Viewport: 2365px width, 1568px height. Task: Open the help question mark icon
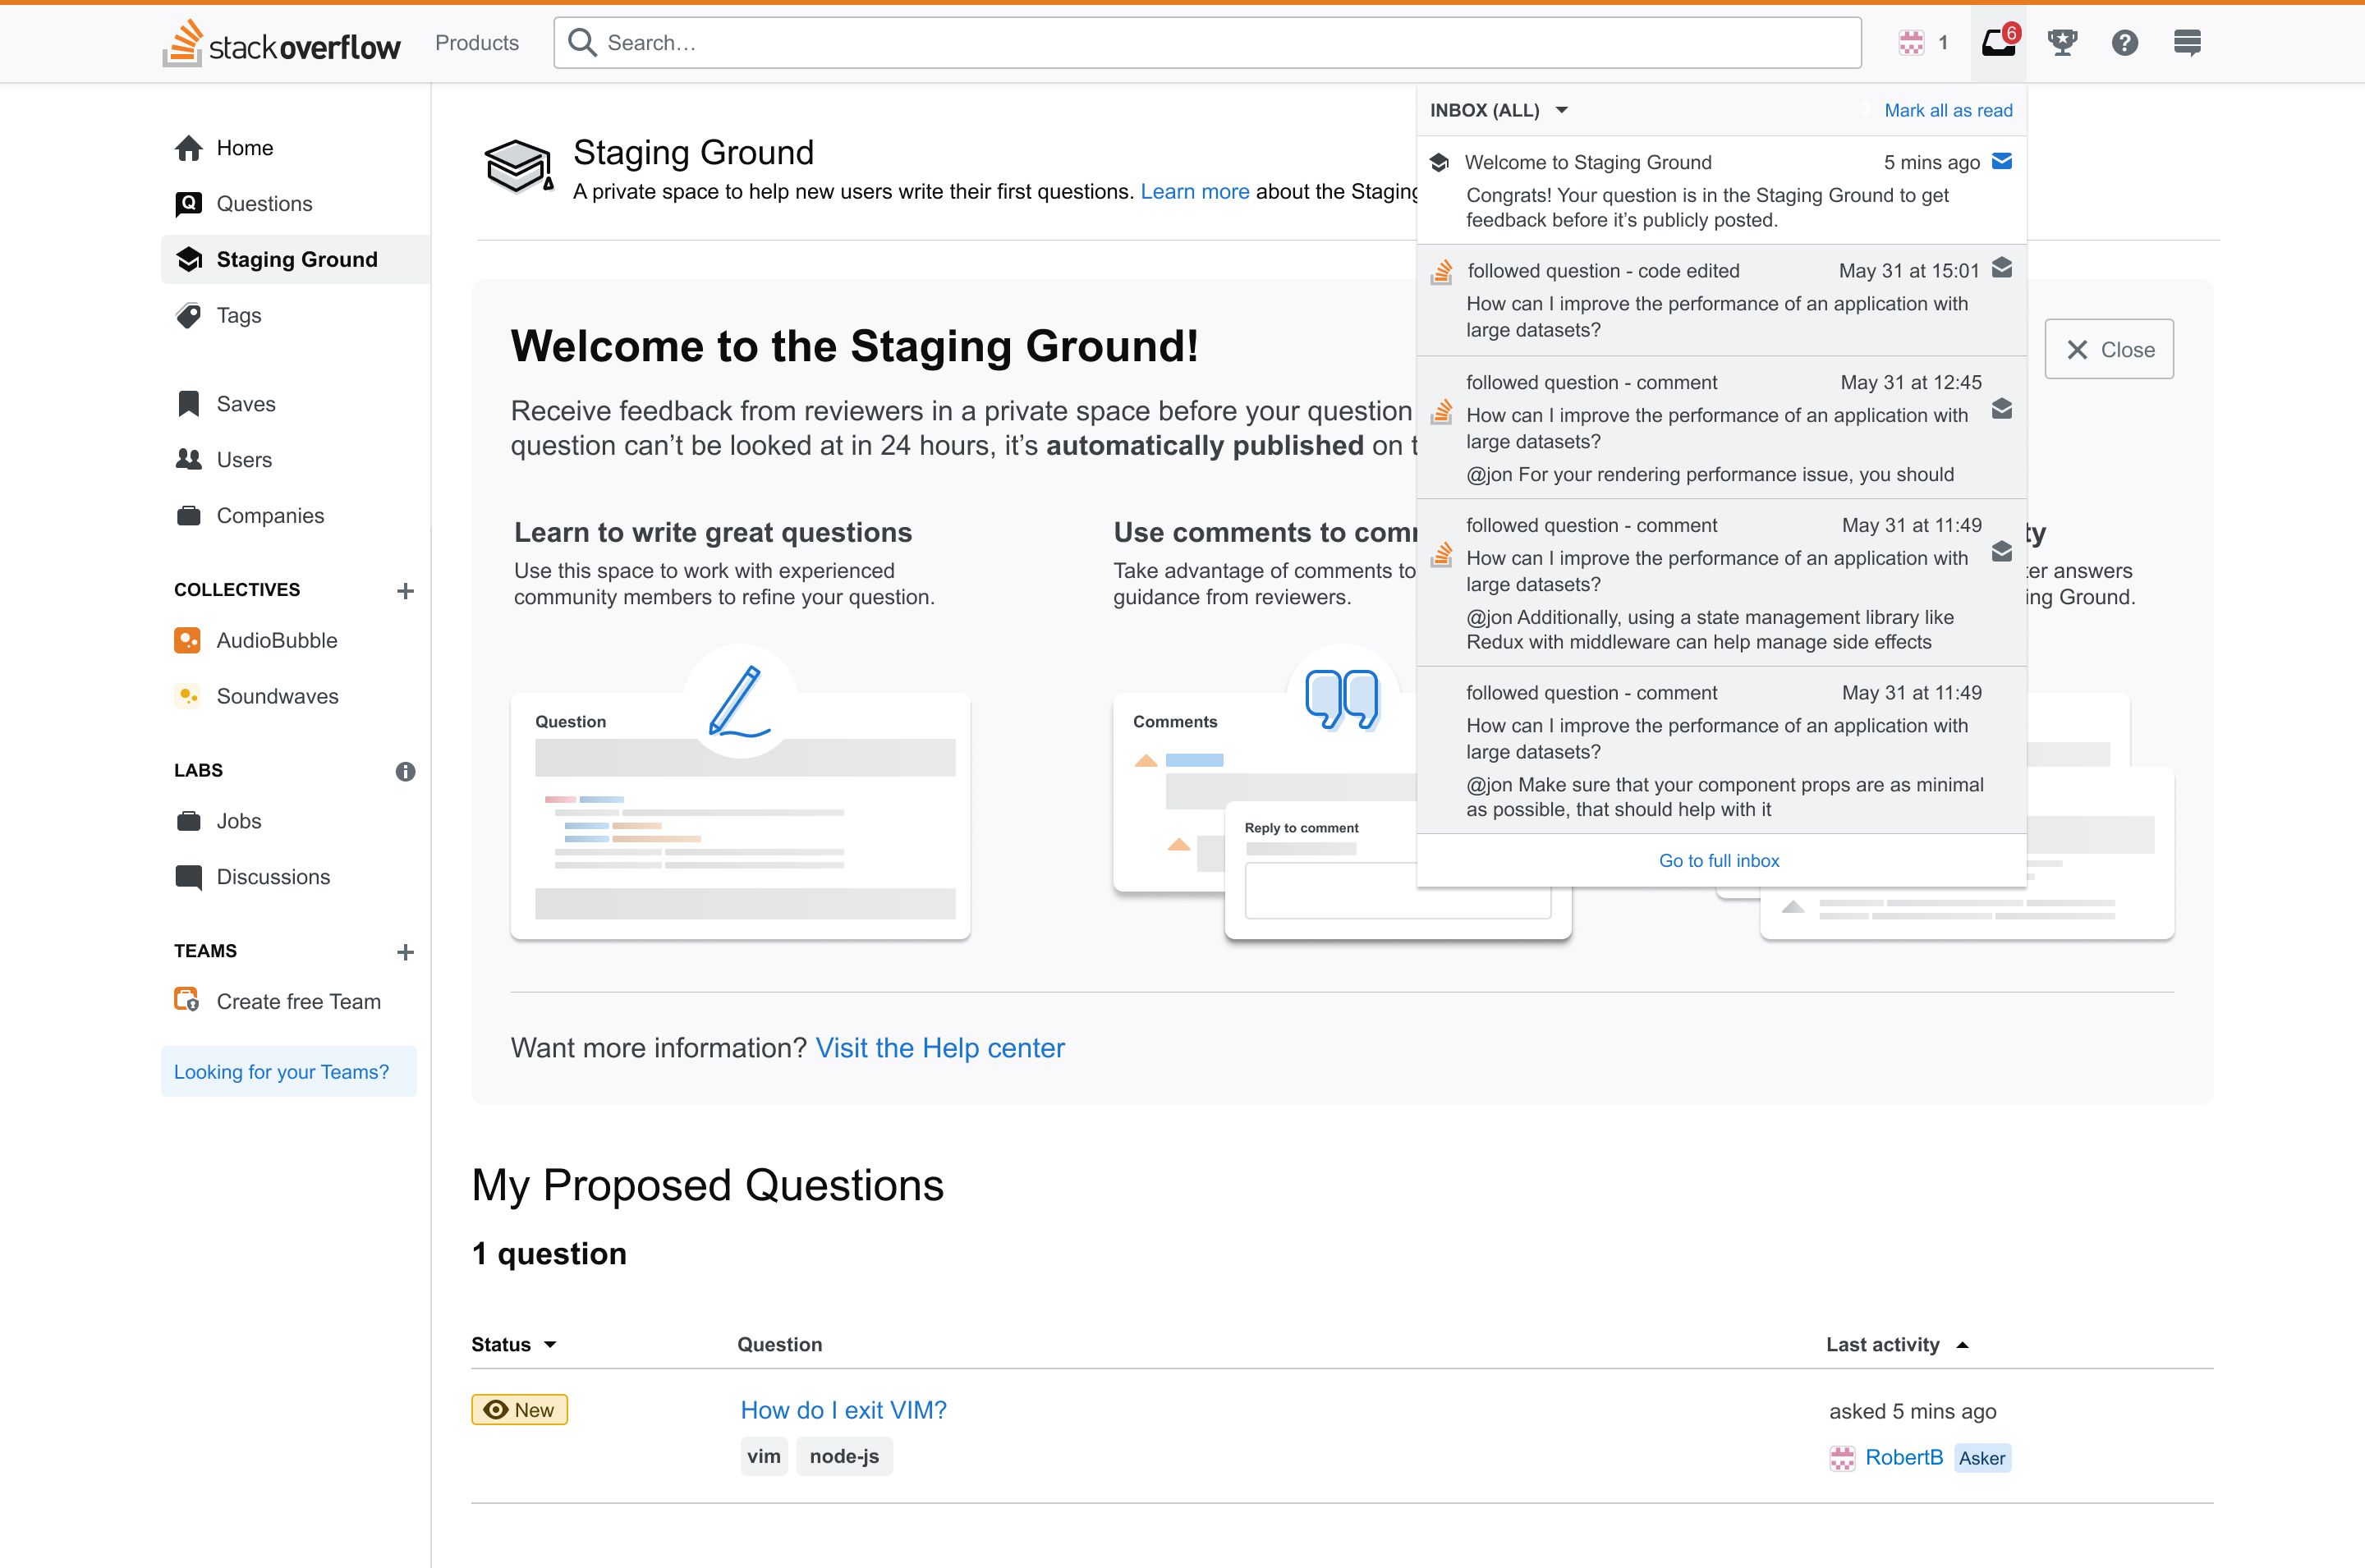[x=2124, y=42]
